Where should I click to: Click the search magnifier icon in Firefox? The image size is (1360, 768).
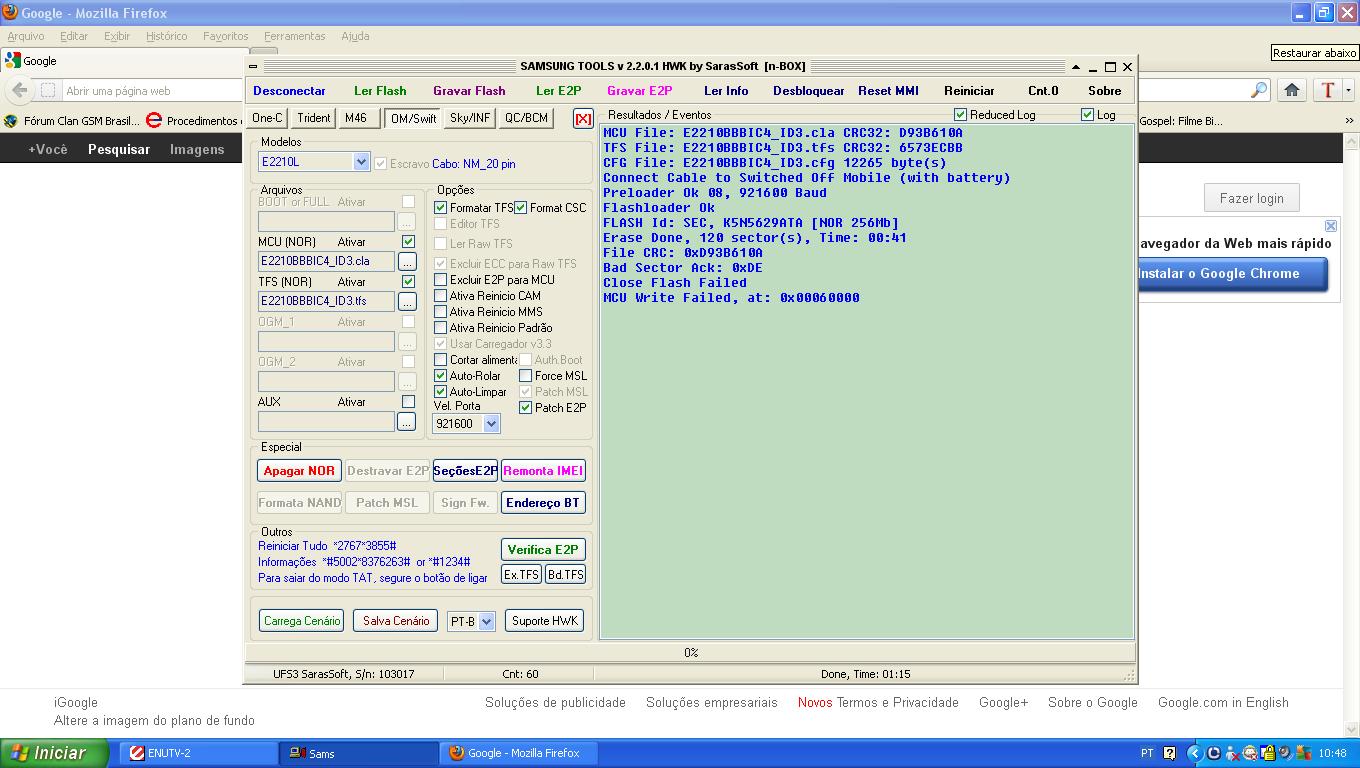pyautogui.click(x=1259, y=90)
